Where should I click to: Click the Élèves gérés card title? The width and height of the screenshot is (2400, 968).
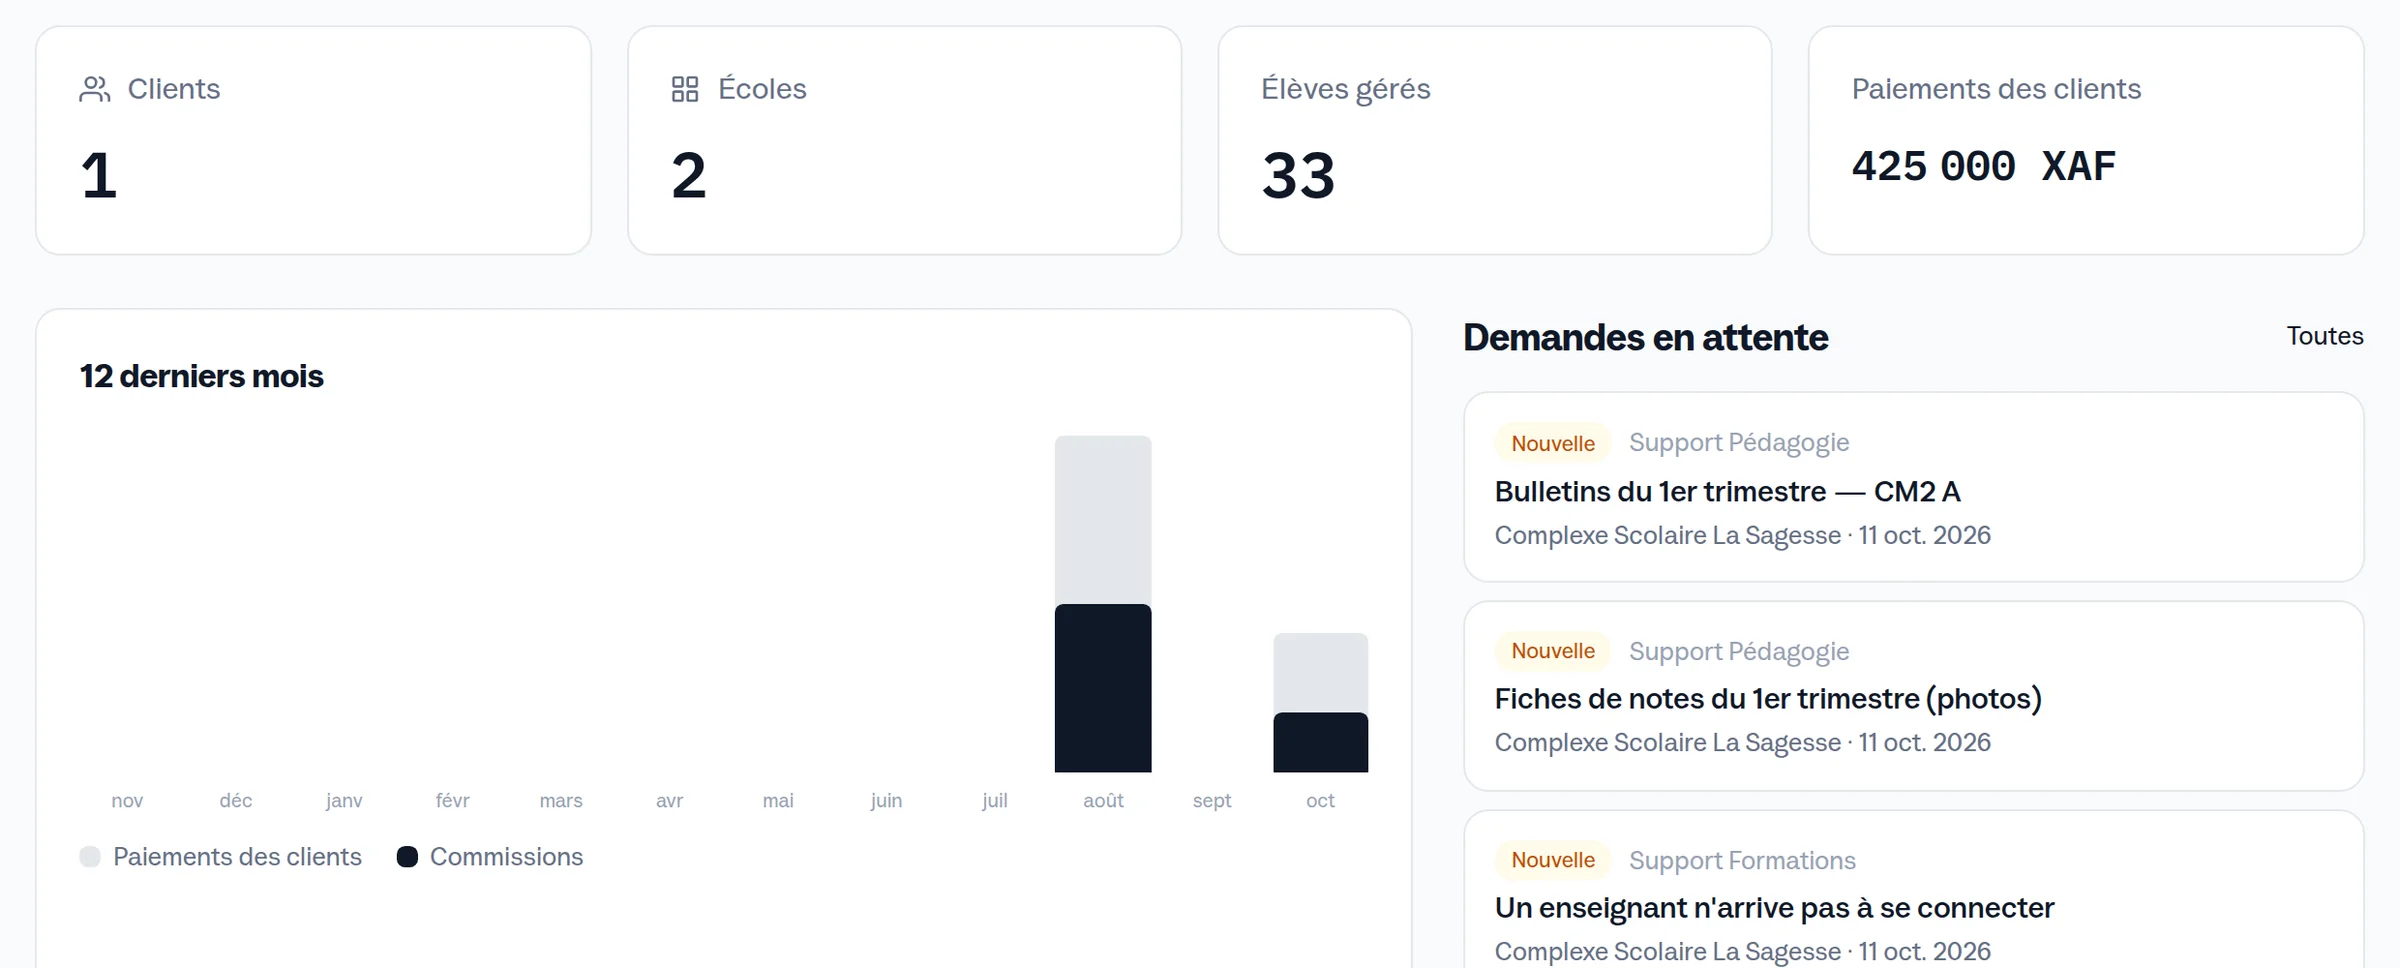pyautogui.click(x=1346, y=89)
